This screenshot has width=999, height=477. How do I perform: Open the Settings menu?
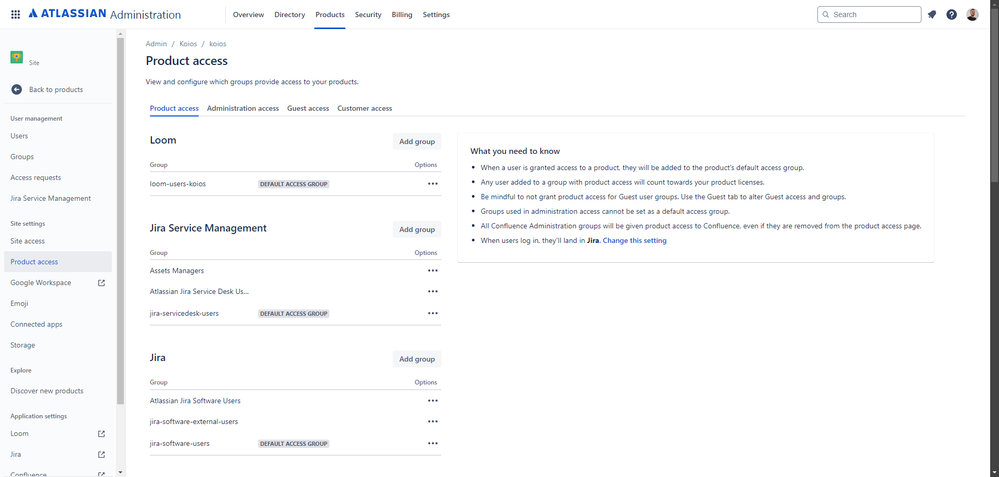tap(436, 15)
